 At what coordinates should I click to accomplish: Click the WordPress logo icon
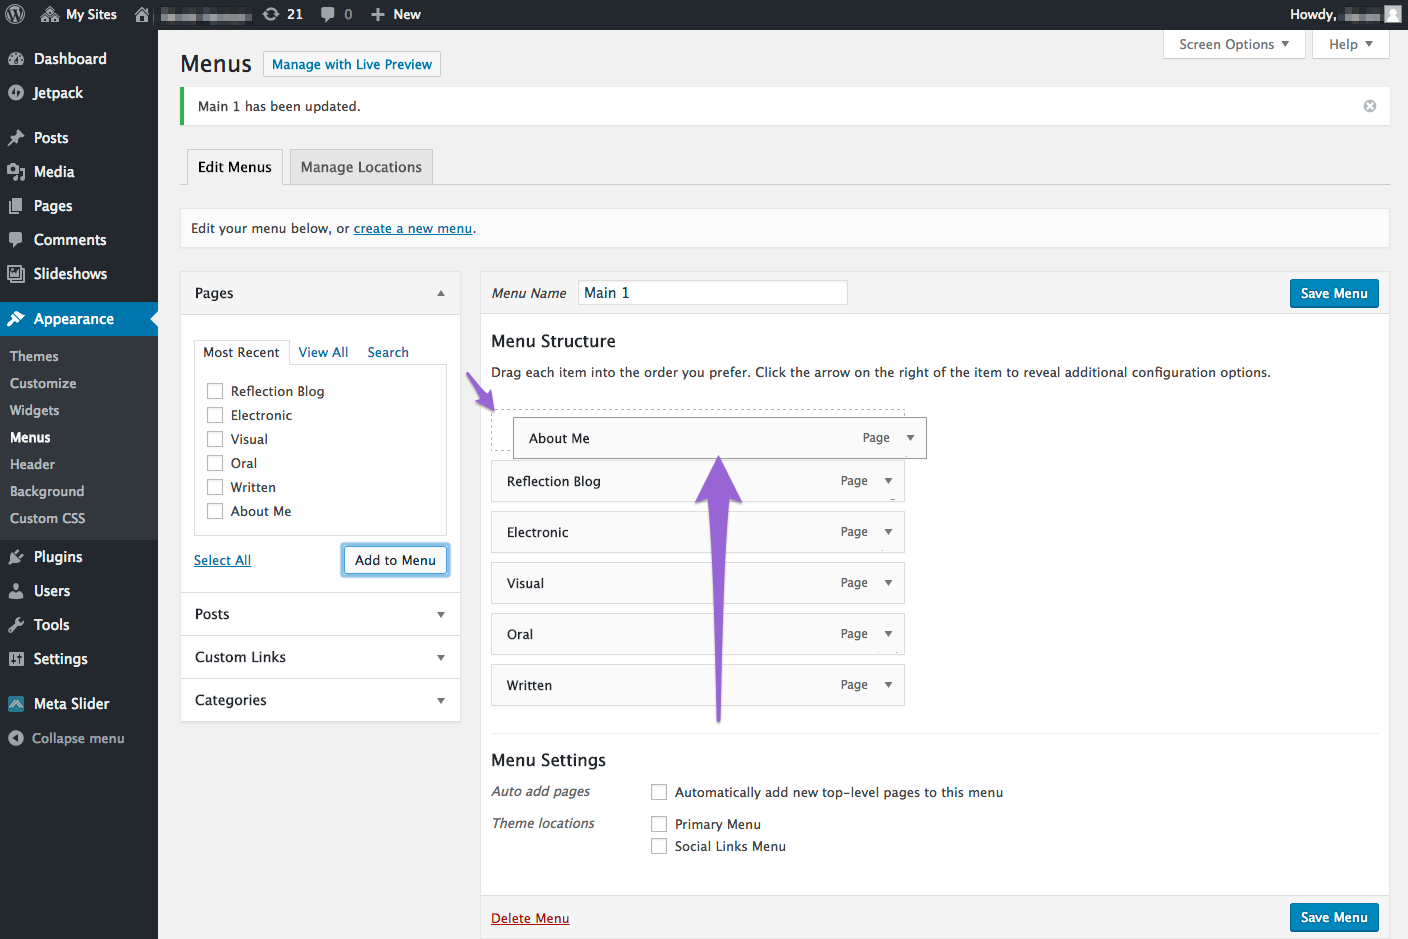click(15, 14)
